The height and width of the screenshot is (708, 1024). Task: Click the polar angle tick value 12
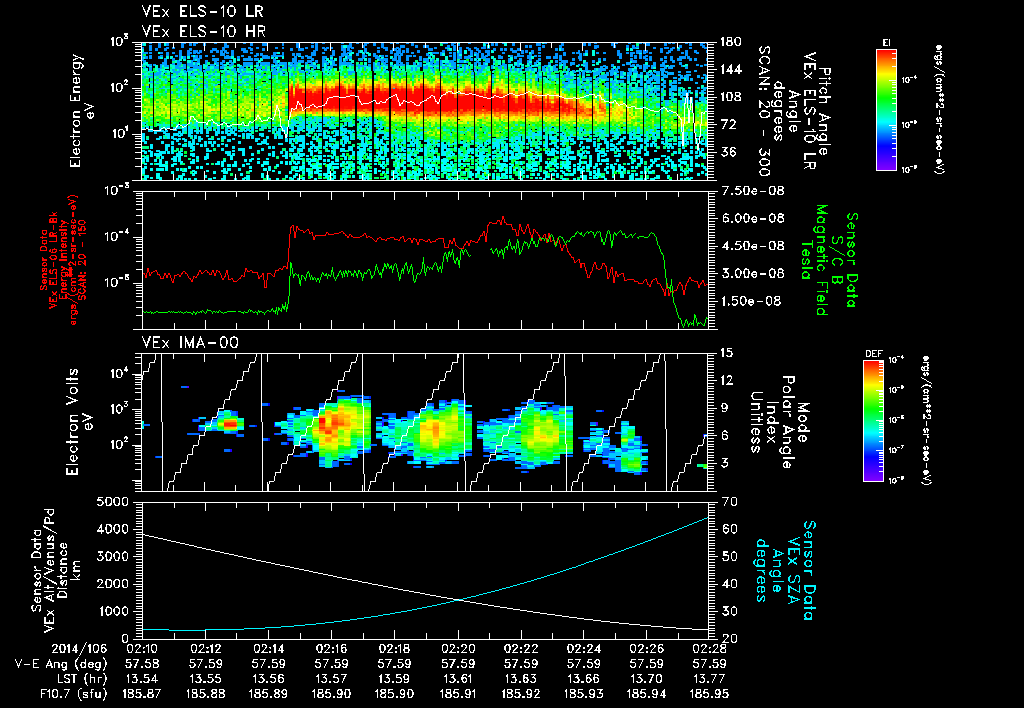[x=729, y=381]
